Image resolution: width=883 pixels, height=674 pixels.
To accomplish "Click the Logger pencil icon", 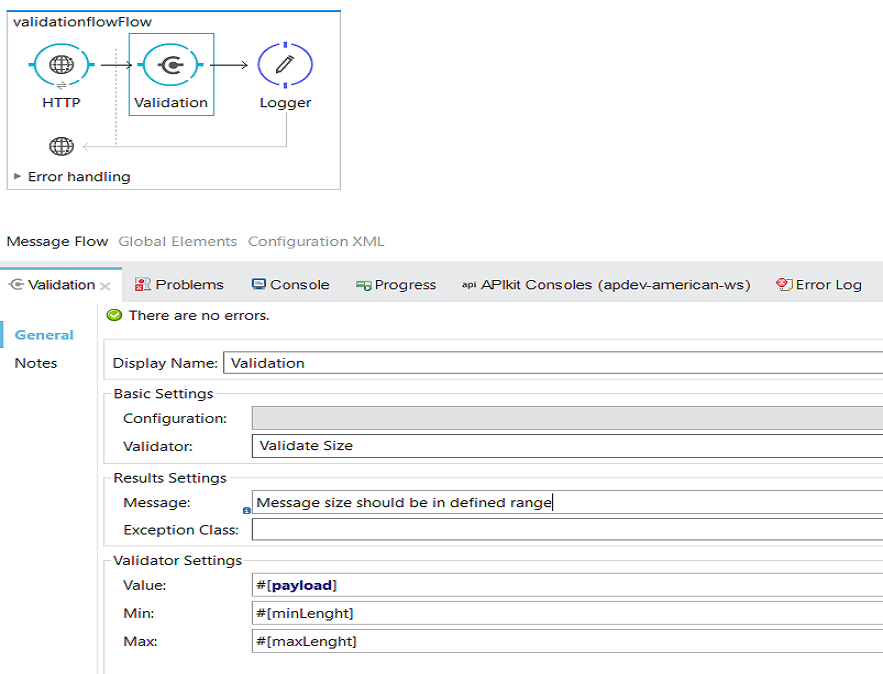I will pyautogui.click(x=285, y=65).
